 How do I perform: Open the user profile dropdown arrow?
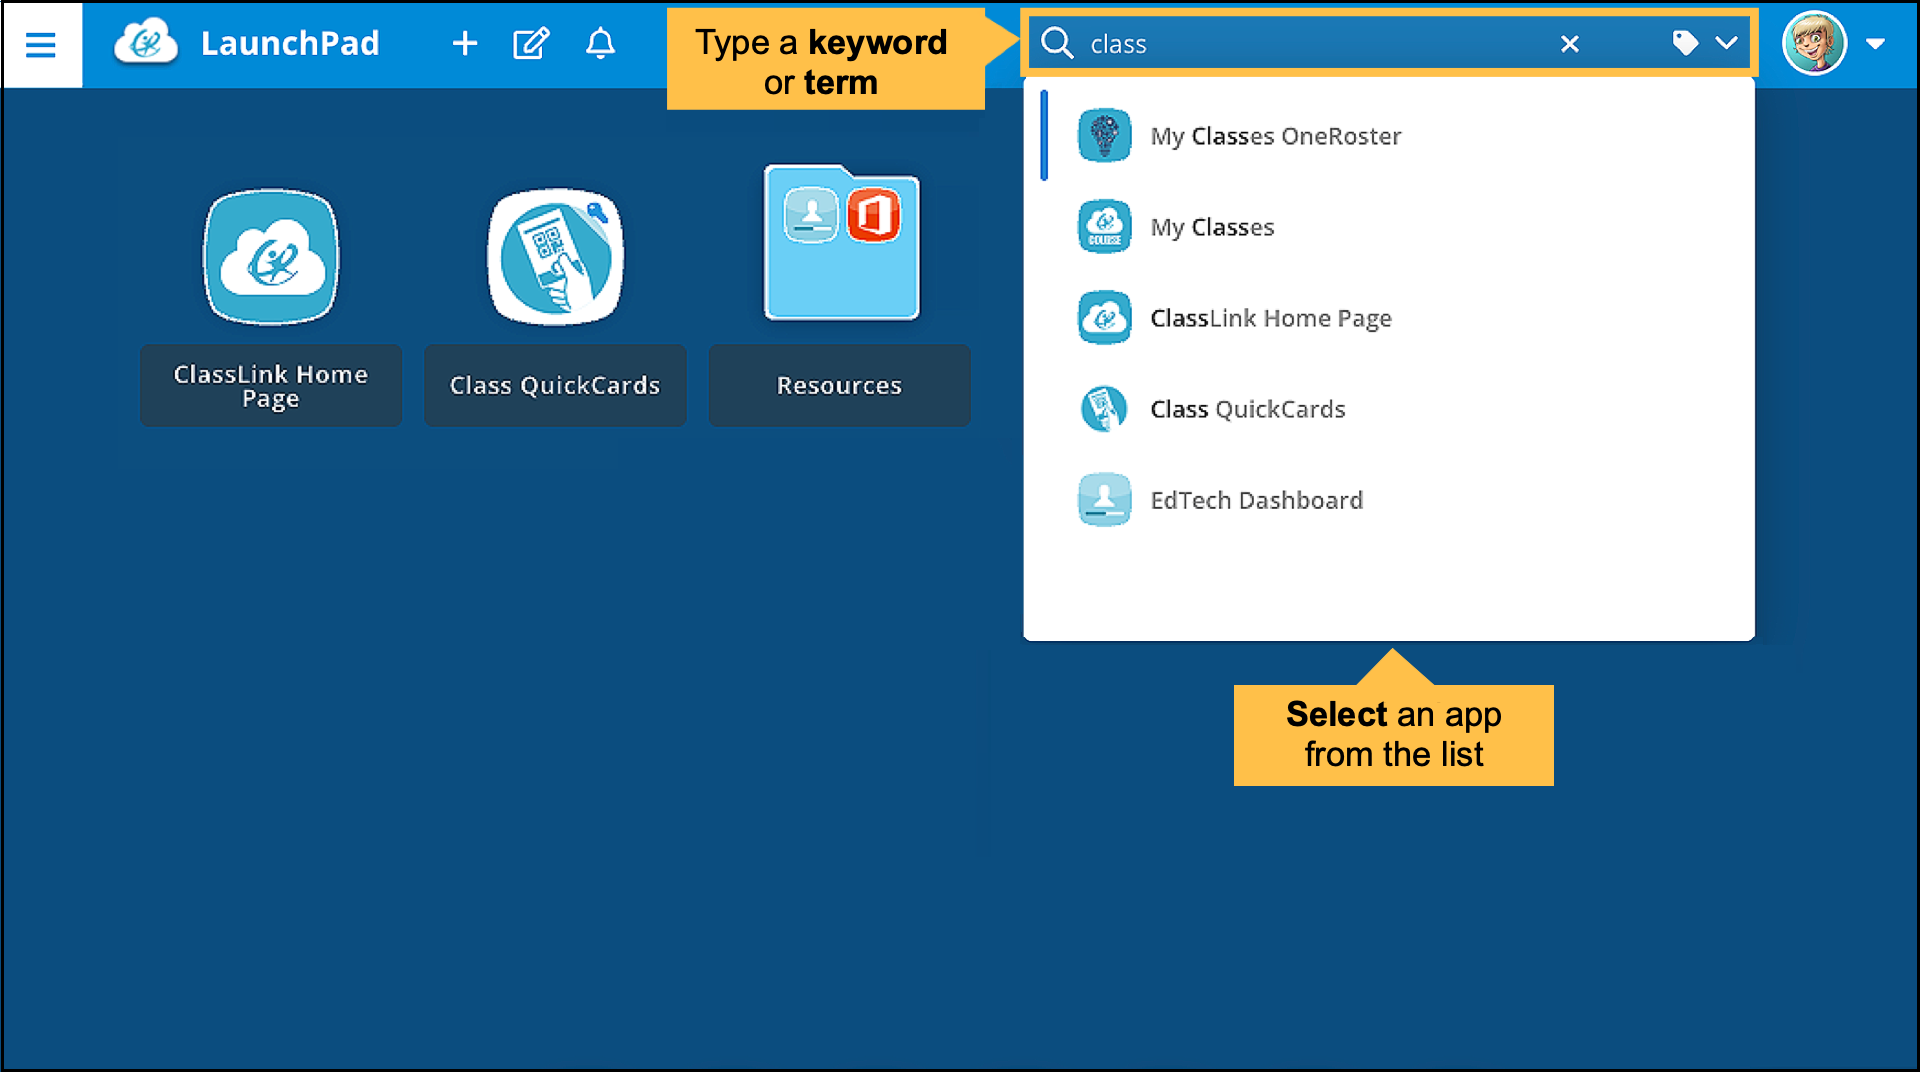click(x=1876, y=44)
